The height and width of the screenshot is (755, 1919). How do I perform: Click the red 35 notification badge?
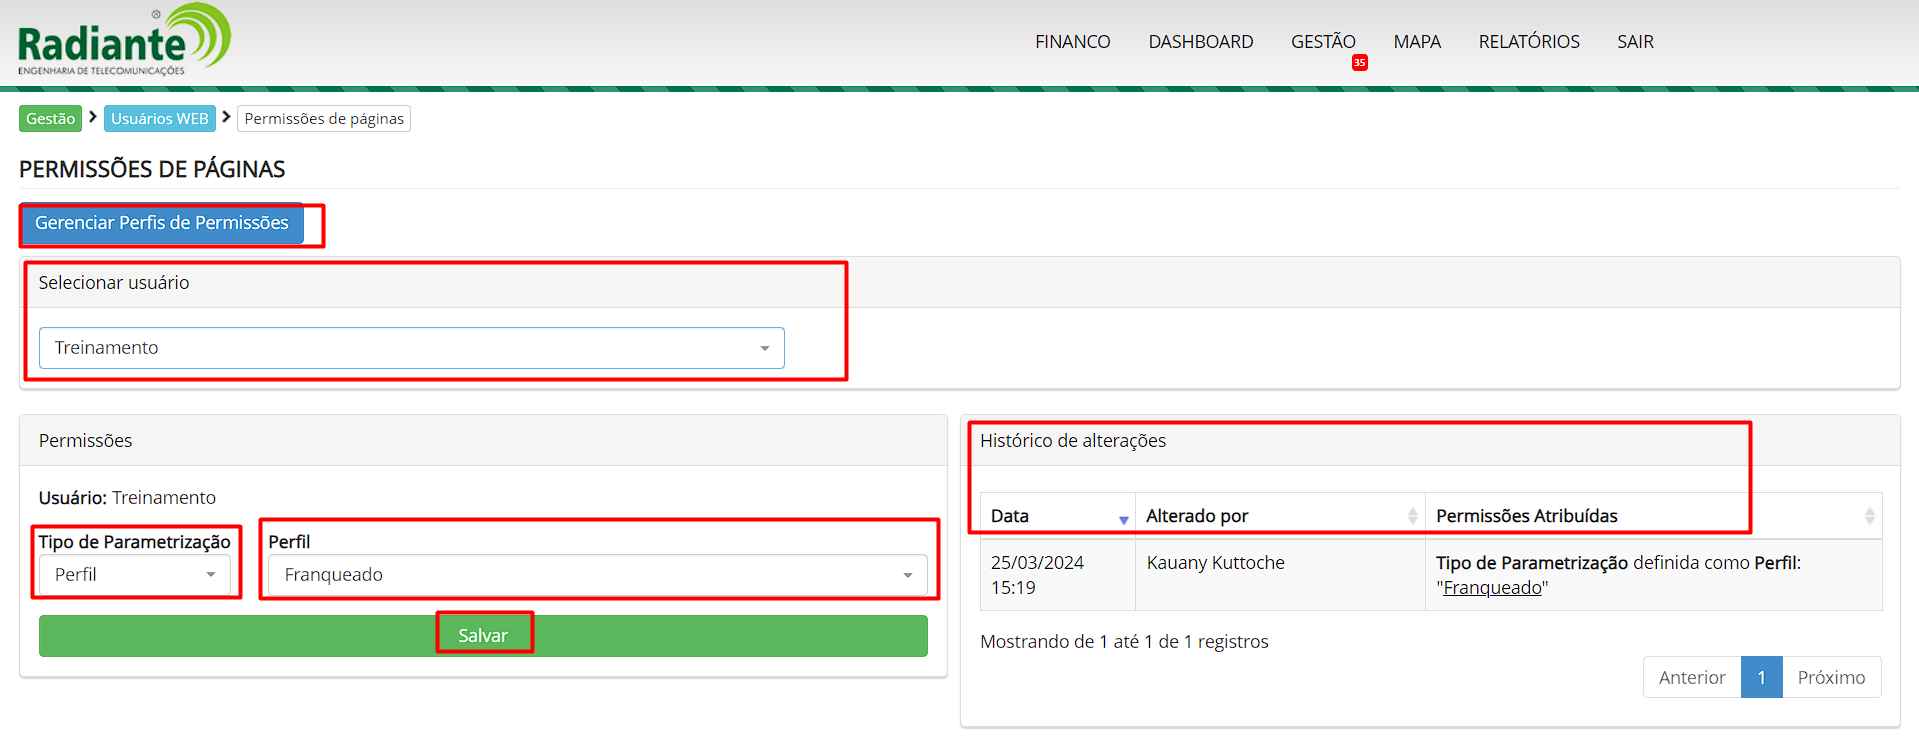[1359, 63]
